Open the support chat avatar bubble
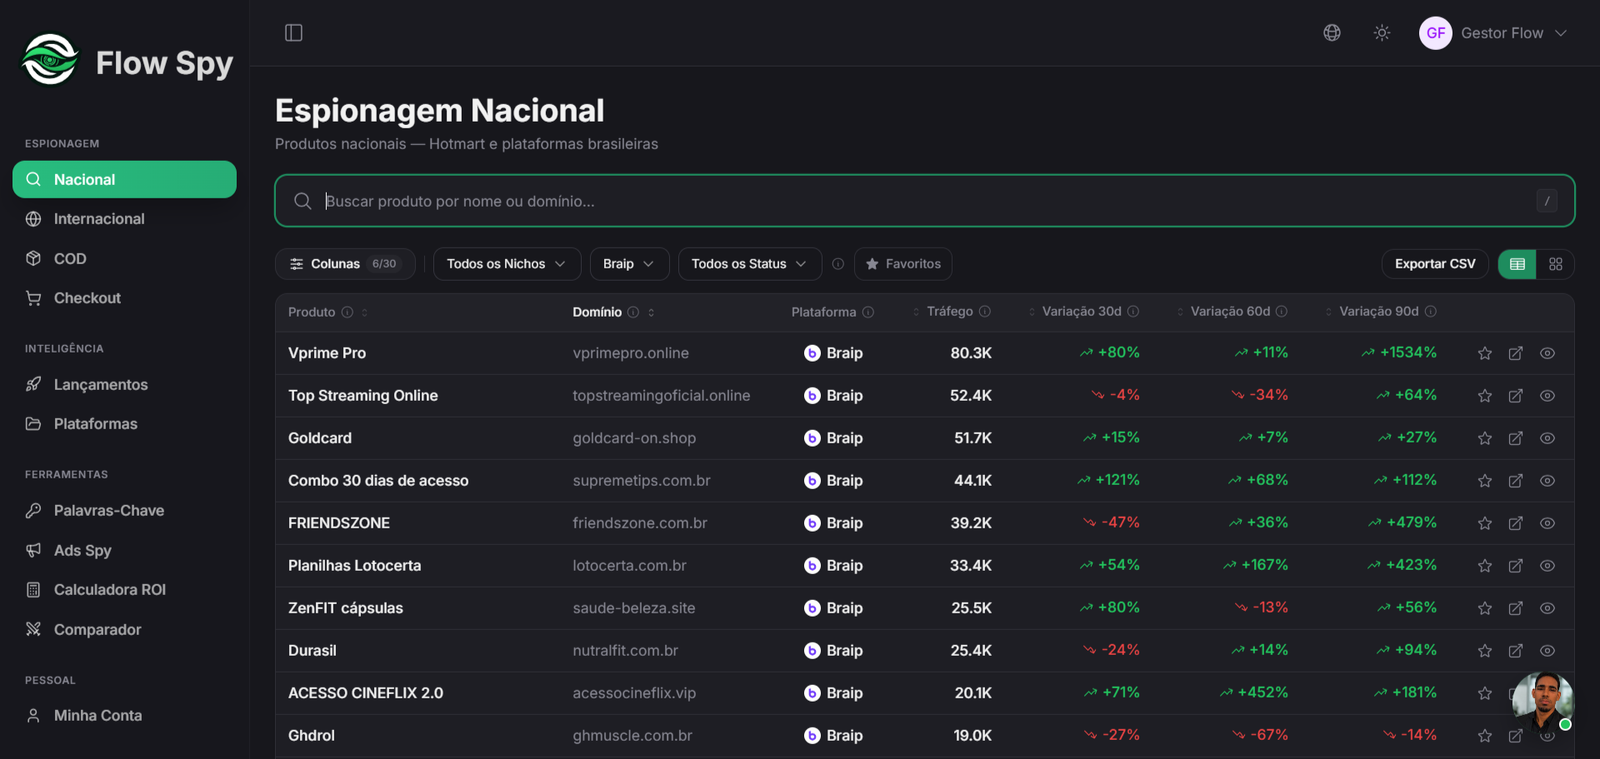The height and width of the screenshot is (759, 1600). click(1543, 701)
